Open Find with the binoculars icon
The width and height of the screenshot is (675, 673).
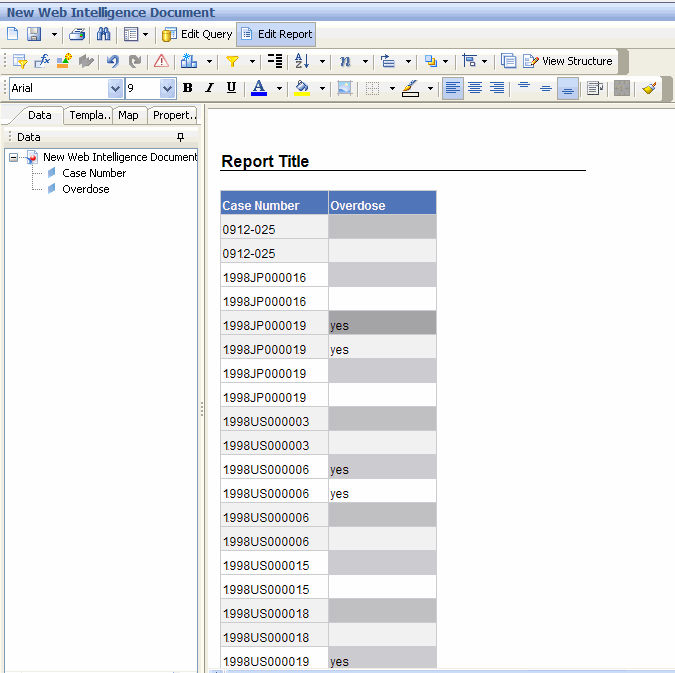103,34
